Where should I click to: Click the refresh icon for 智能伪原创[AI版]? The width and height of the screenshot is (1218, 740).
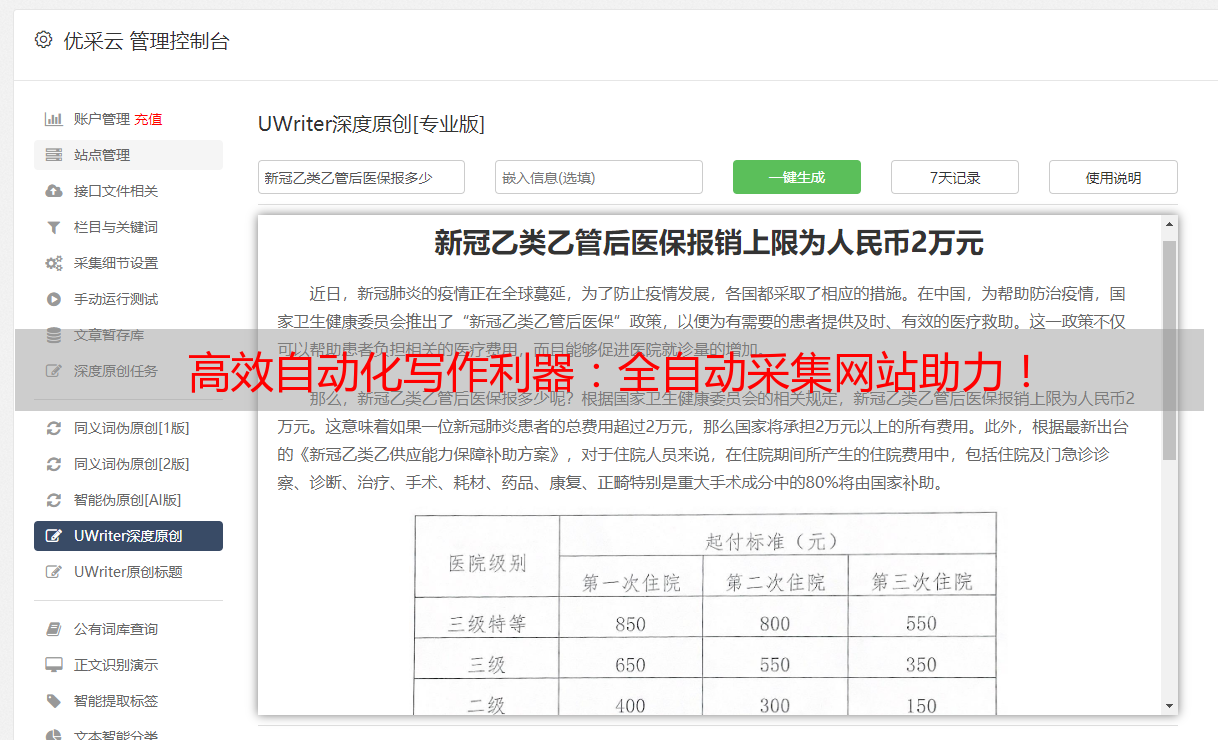coord(54,500)
